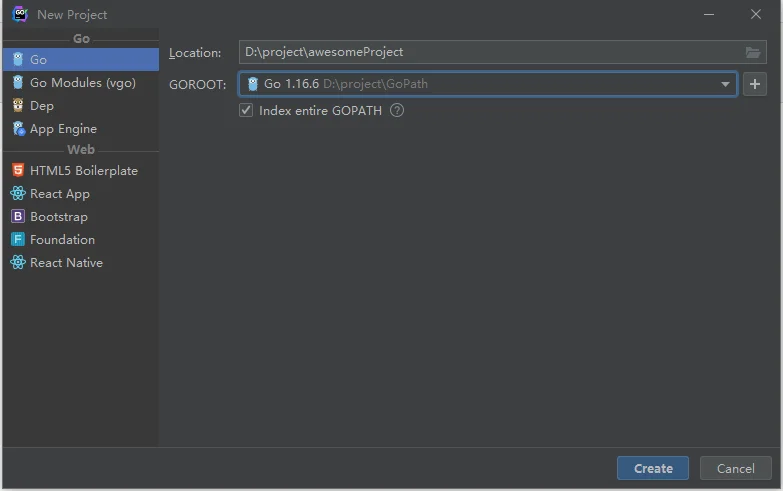783x491 pixels.
Task: Pick the Bootstrap B icon
Action: 18,216
